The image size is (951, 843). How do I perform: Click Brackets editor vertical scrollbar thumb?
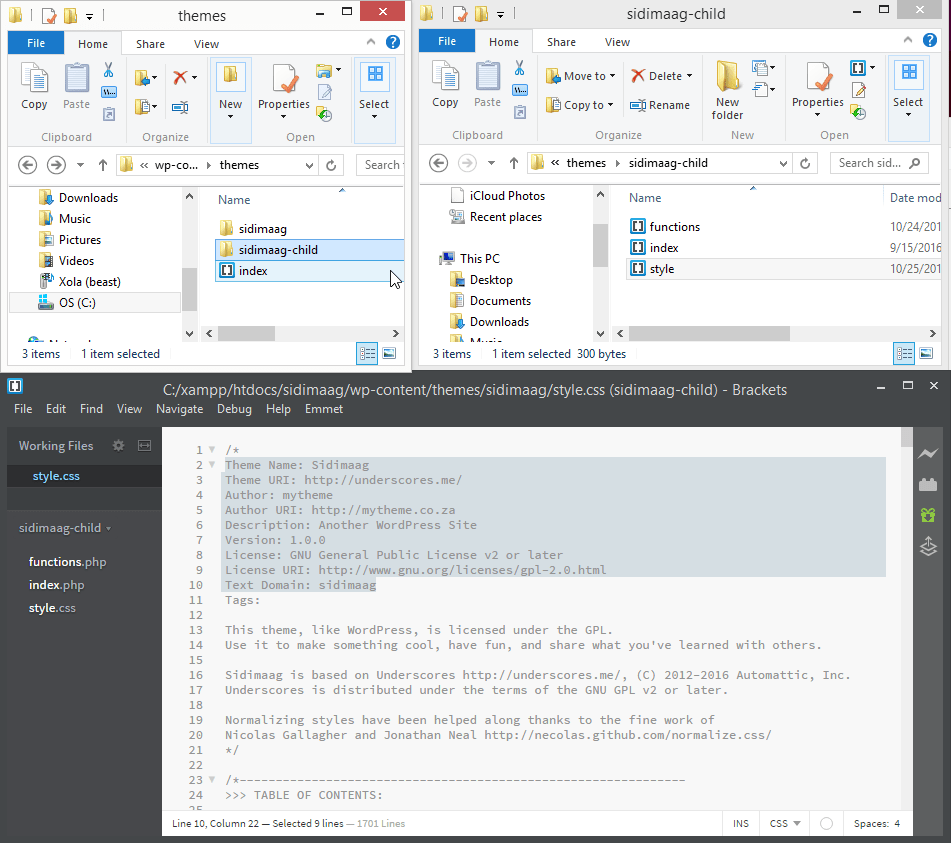tap(907, 437)
